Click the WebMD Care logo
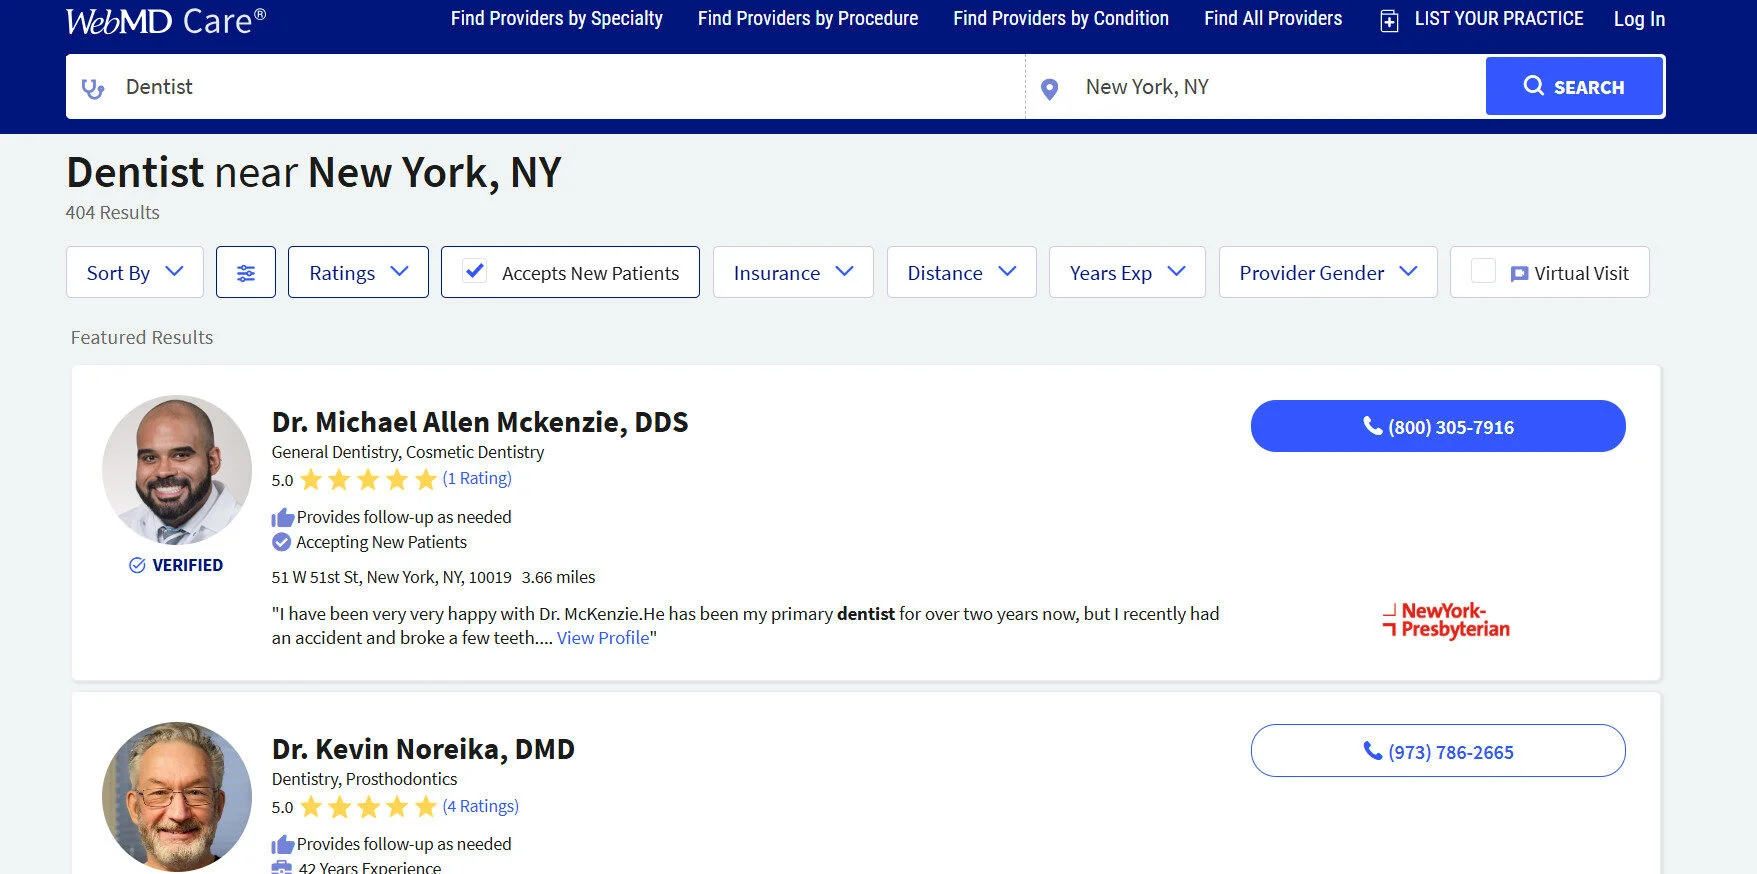The height and width of the screenshot is (874, 1757). [x=163, y=19]
